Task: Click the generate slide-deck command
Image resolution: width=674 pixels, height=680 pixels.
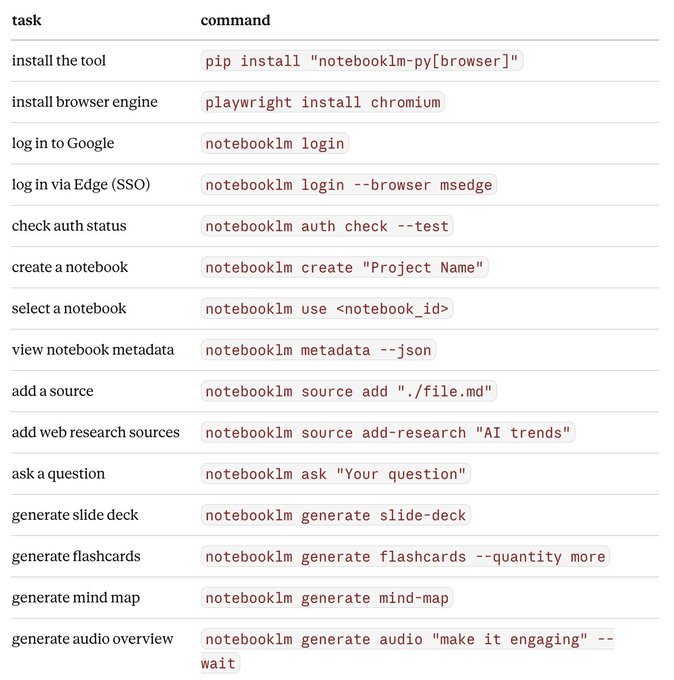Action: pos(335,516)
